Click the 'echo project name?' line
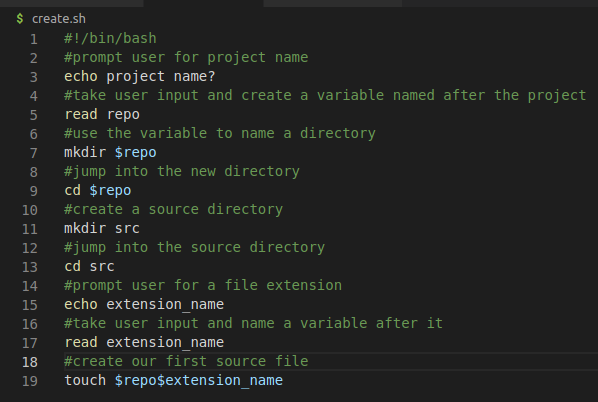 [140, 76]
